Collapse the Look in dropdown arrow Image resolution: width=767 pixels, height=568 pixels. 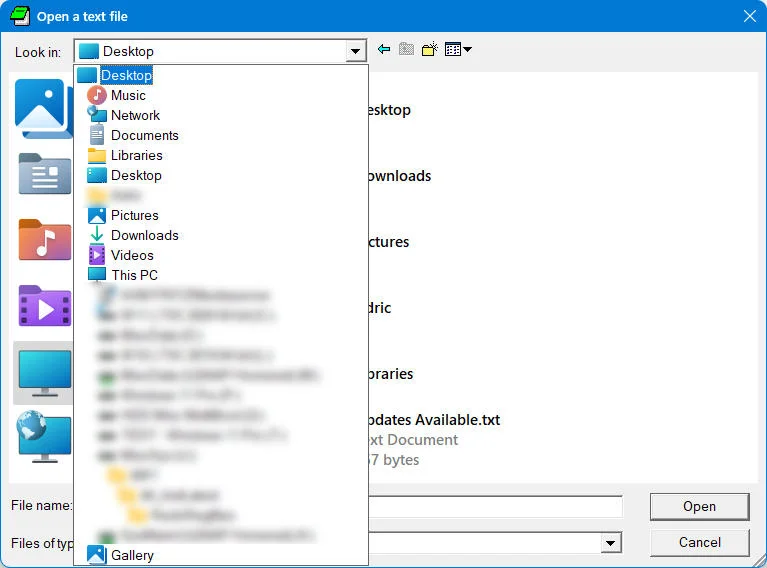[356, 51]
